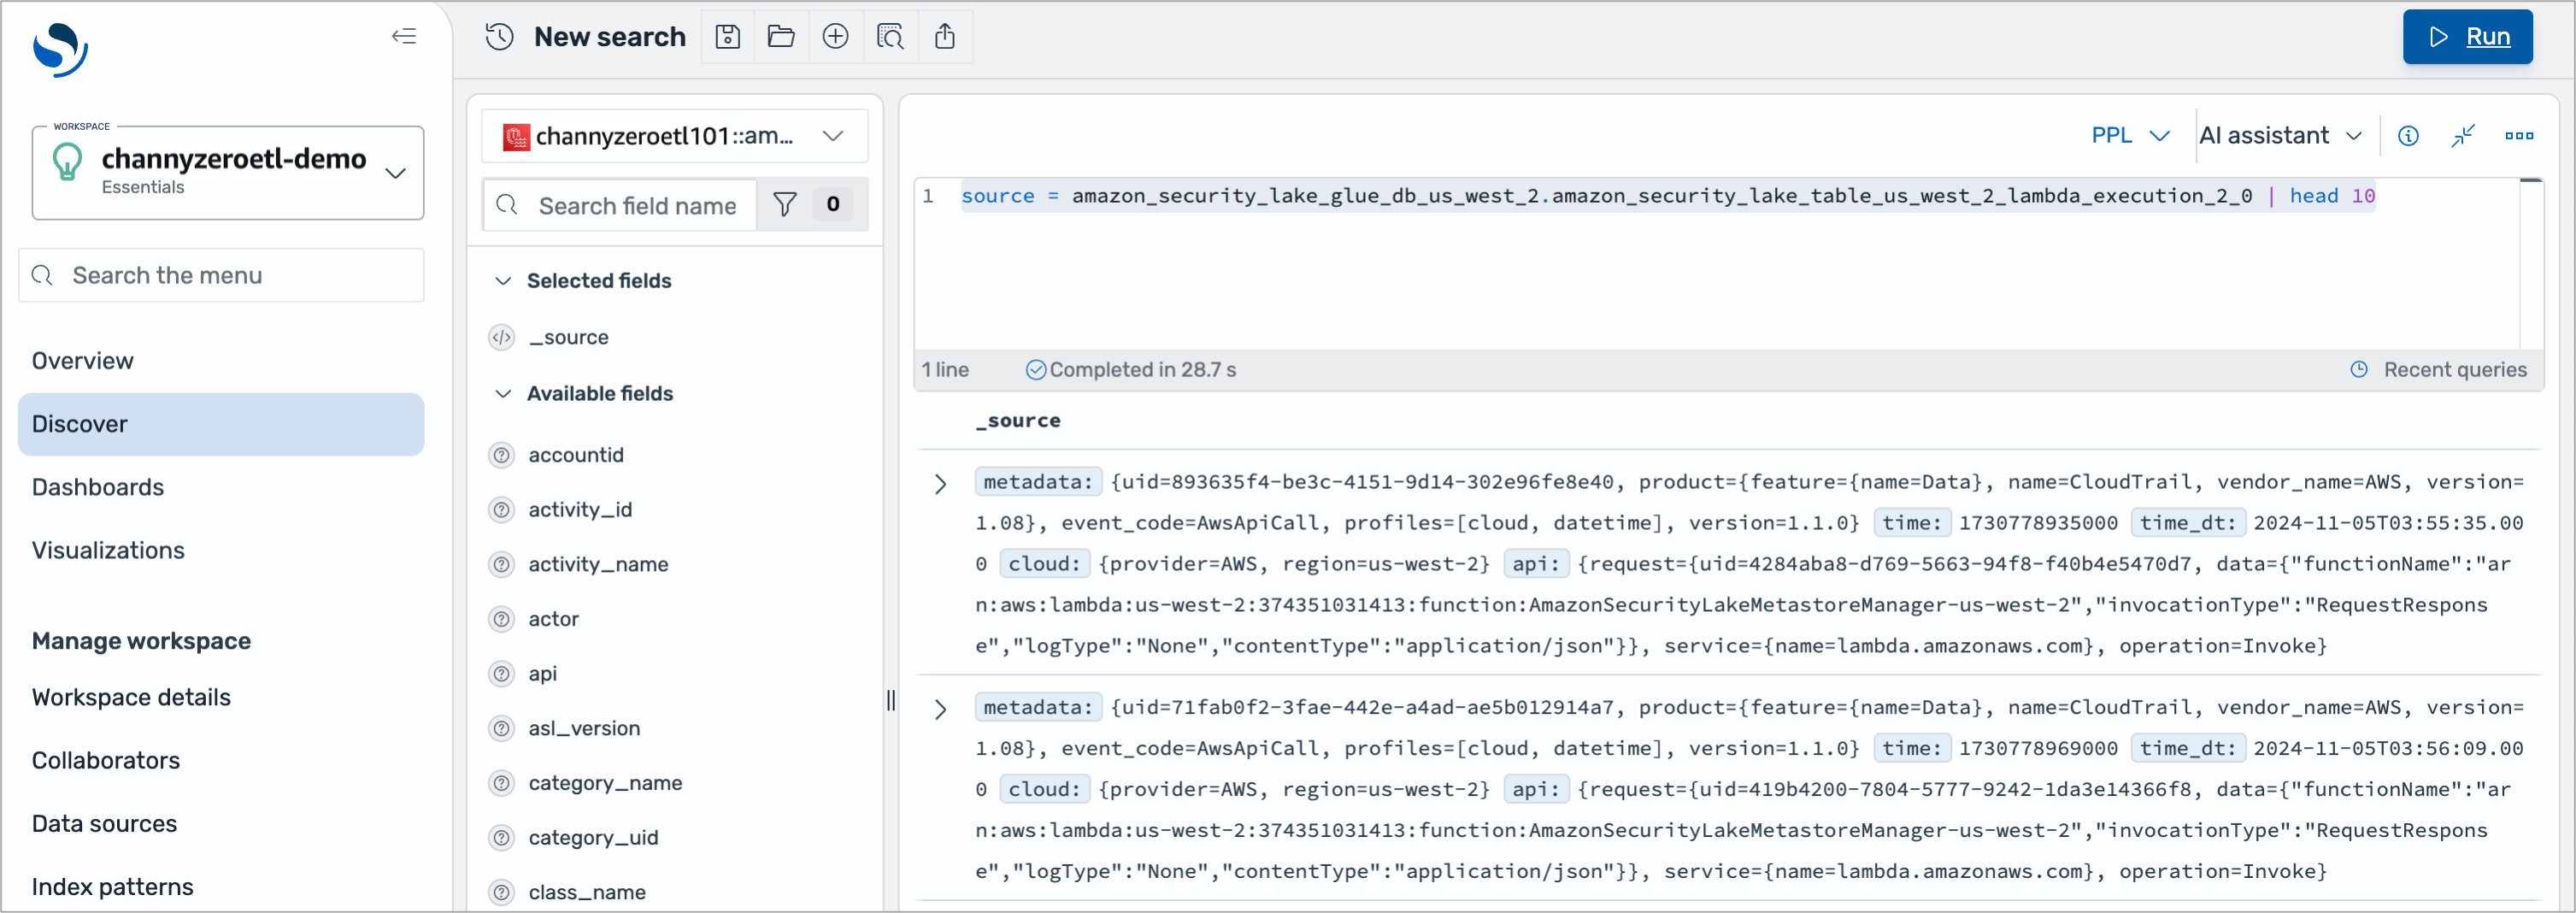Screen dimensions: 2576x913
Task: Open Workspace details
Action: click(131, 697)
